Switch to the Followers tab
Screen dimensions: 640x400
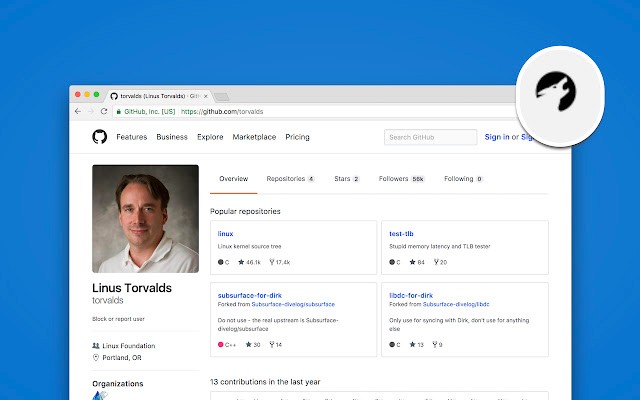click(x=400, y=179)
